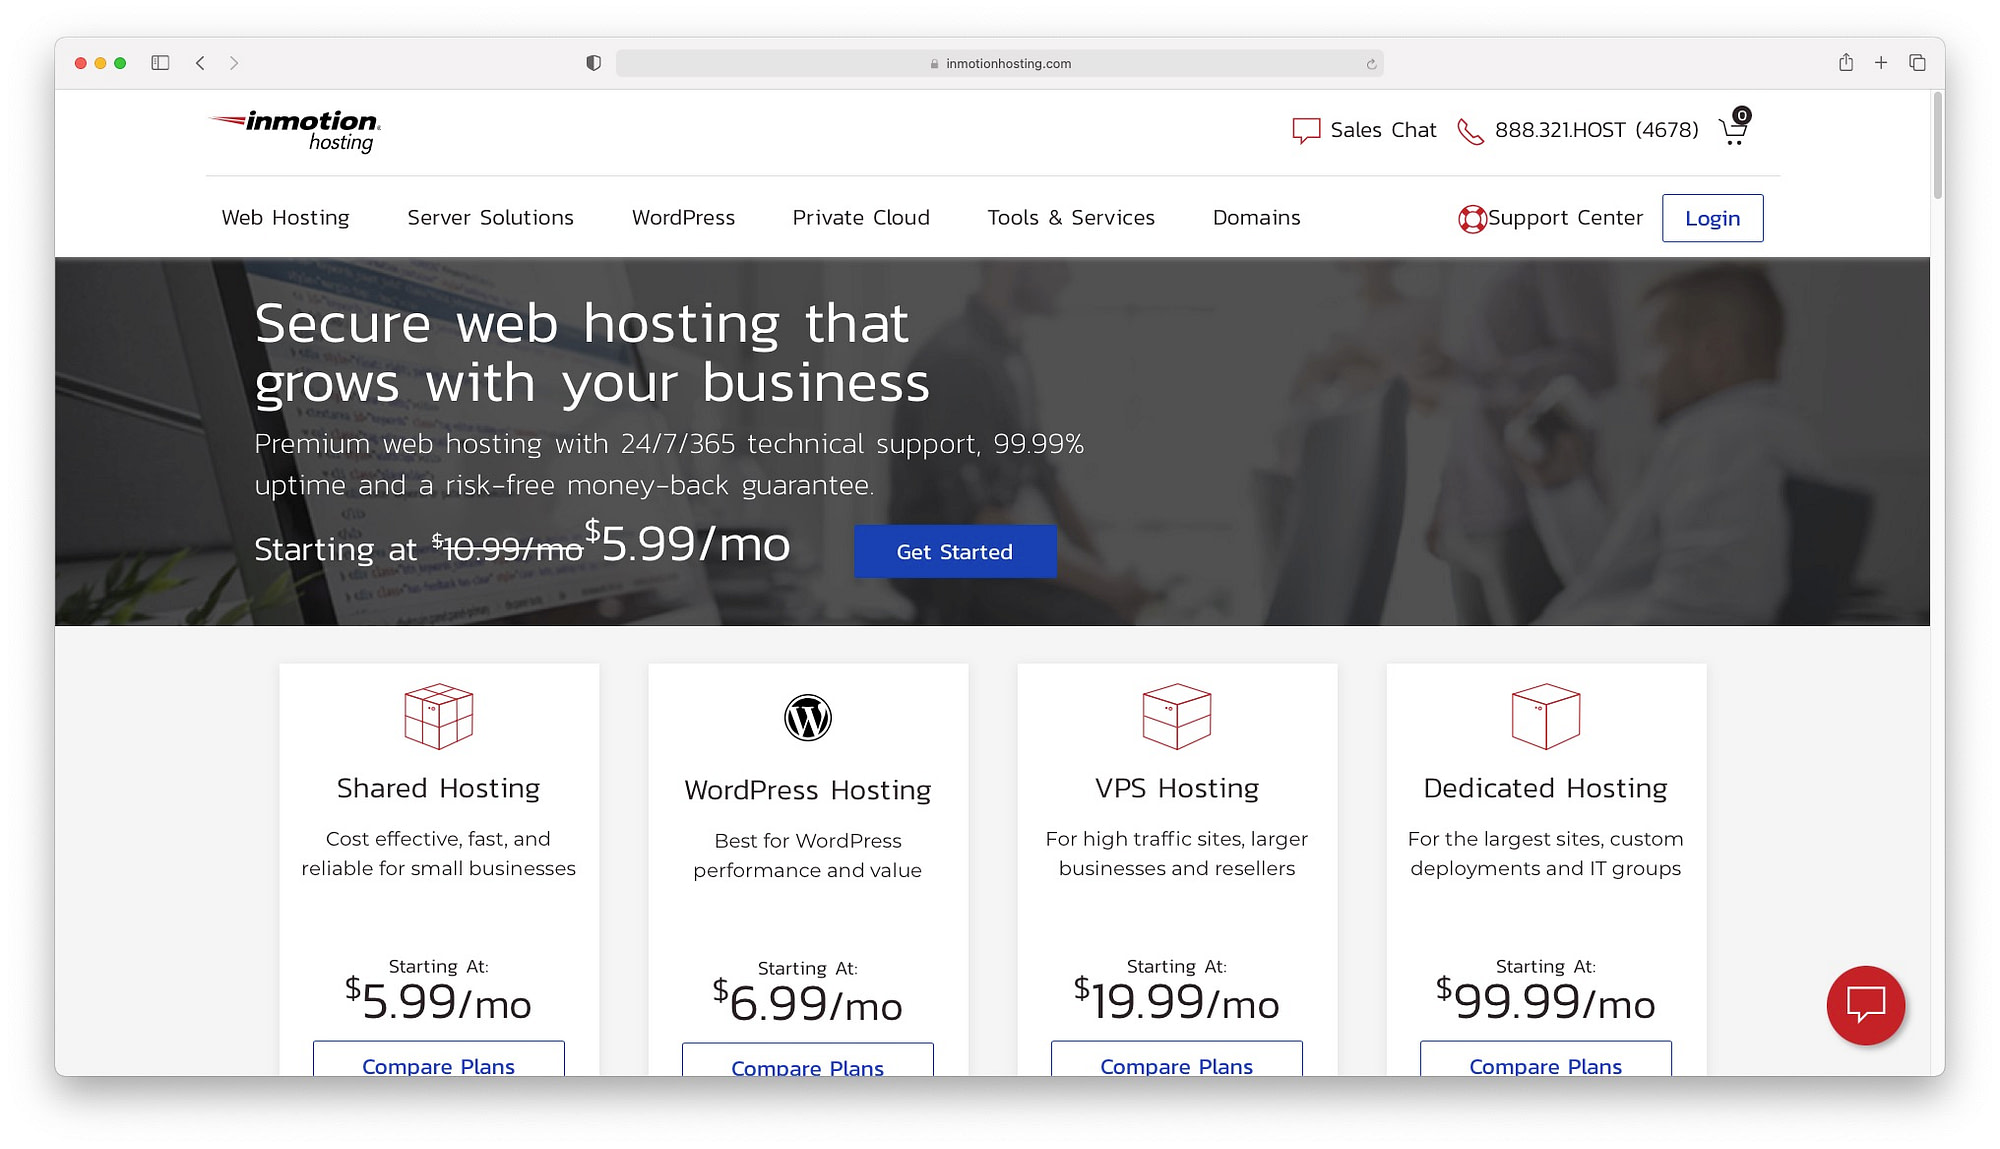
Task: Open the red floating chat button
Action: (1866, 1005)
